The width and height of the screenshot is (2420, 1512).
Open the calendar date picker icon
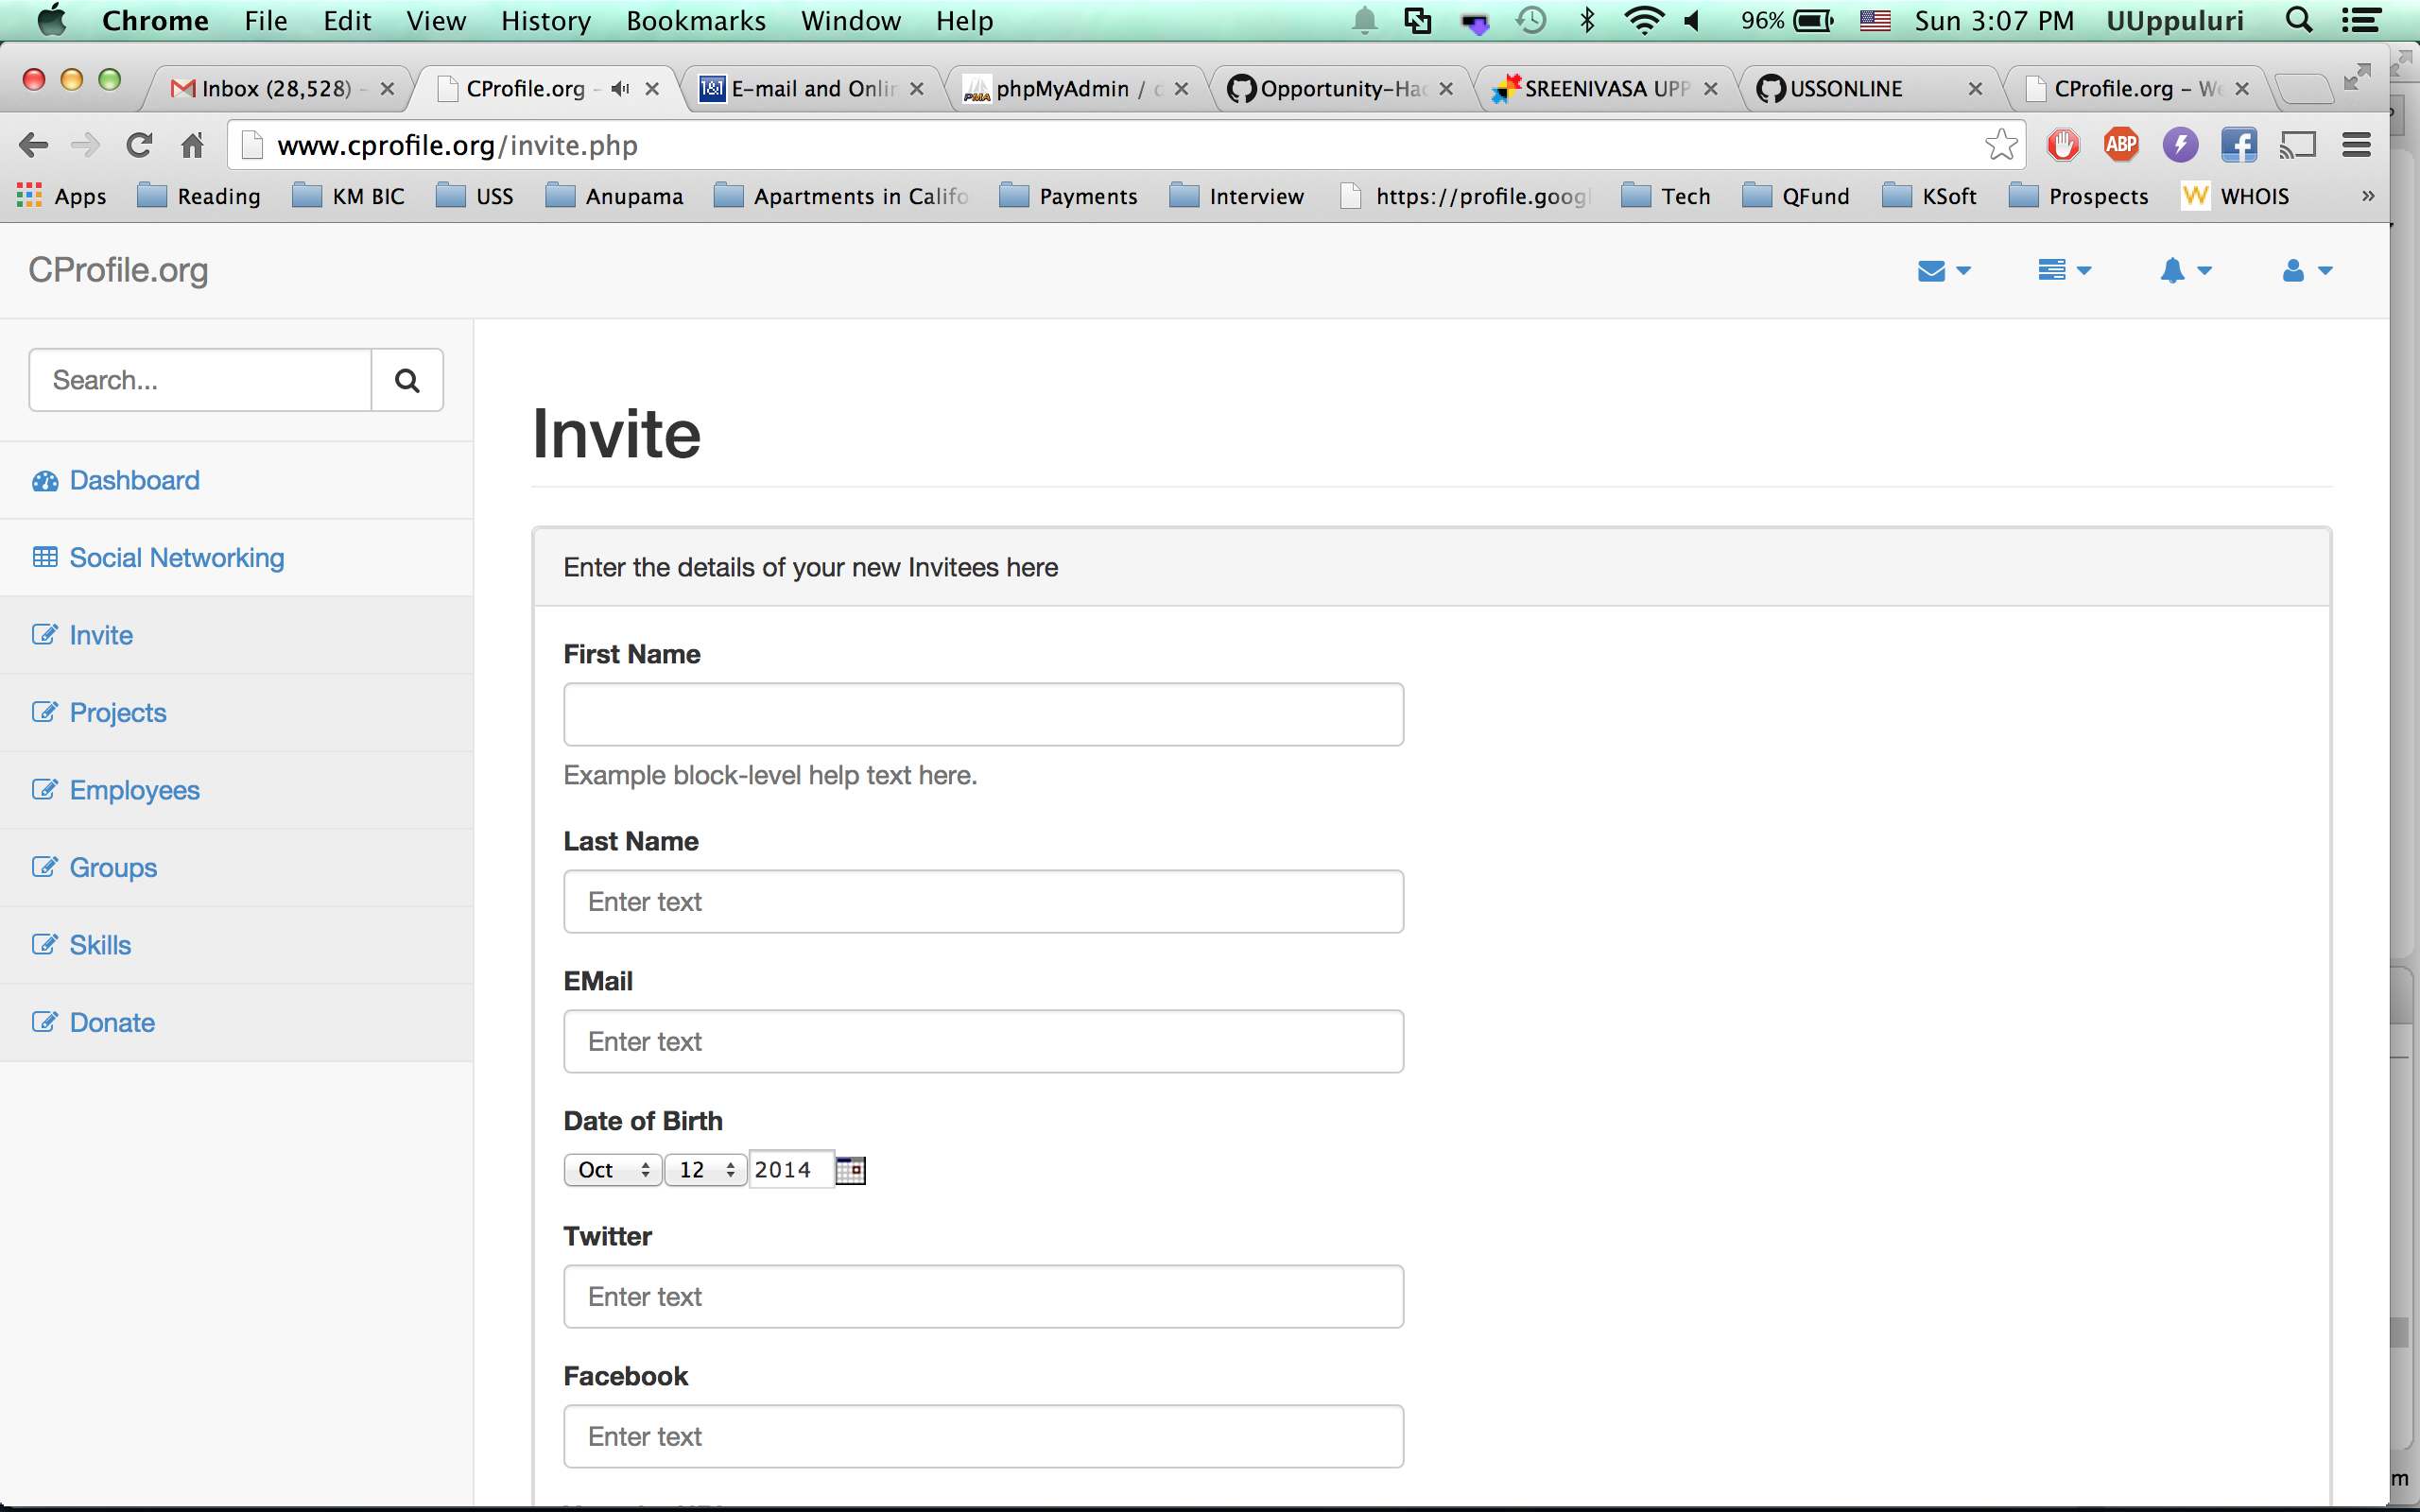tap(850, 1170)
